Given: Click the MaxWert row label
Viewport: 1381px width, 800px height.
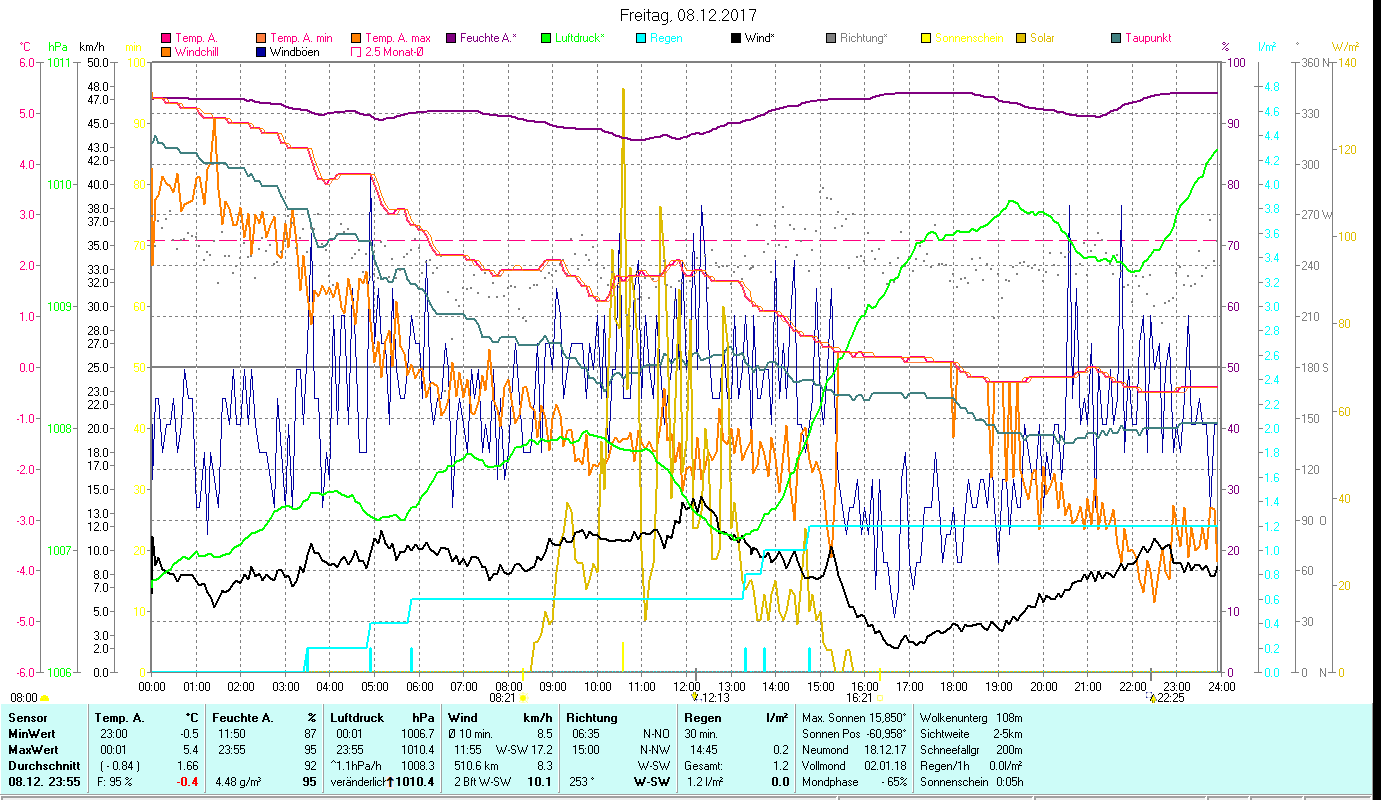Looking at the screenshot, I should 33,750.
